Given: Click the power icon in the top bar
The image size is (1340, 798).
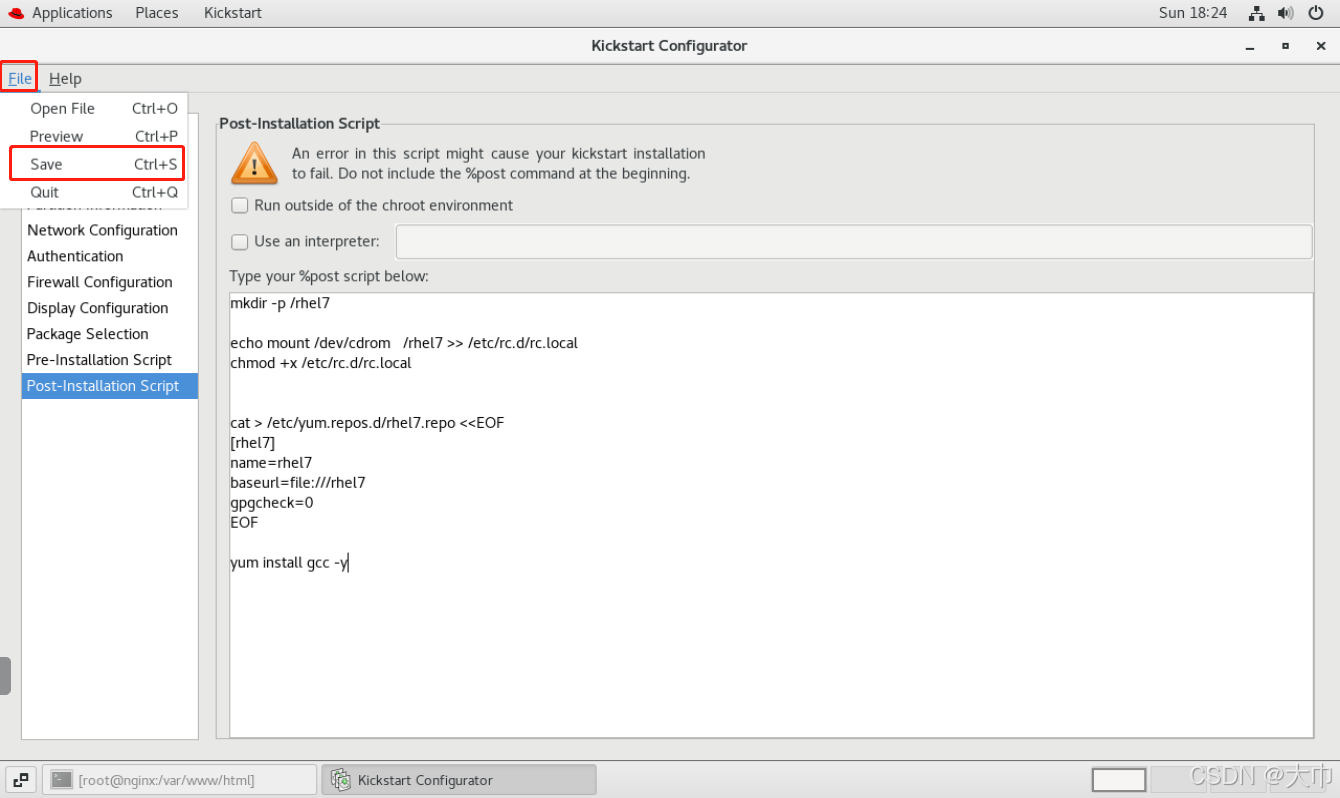Looking at the screenshot, I should [x=1316, y=13].
